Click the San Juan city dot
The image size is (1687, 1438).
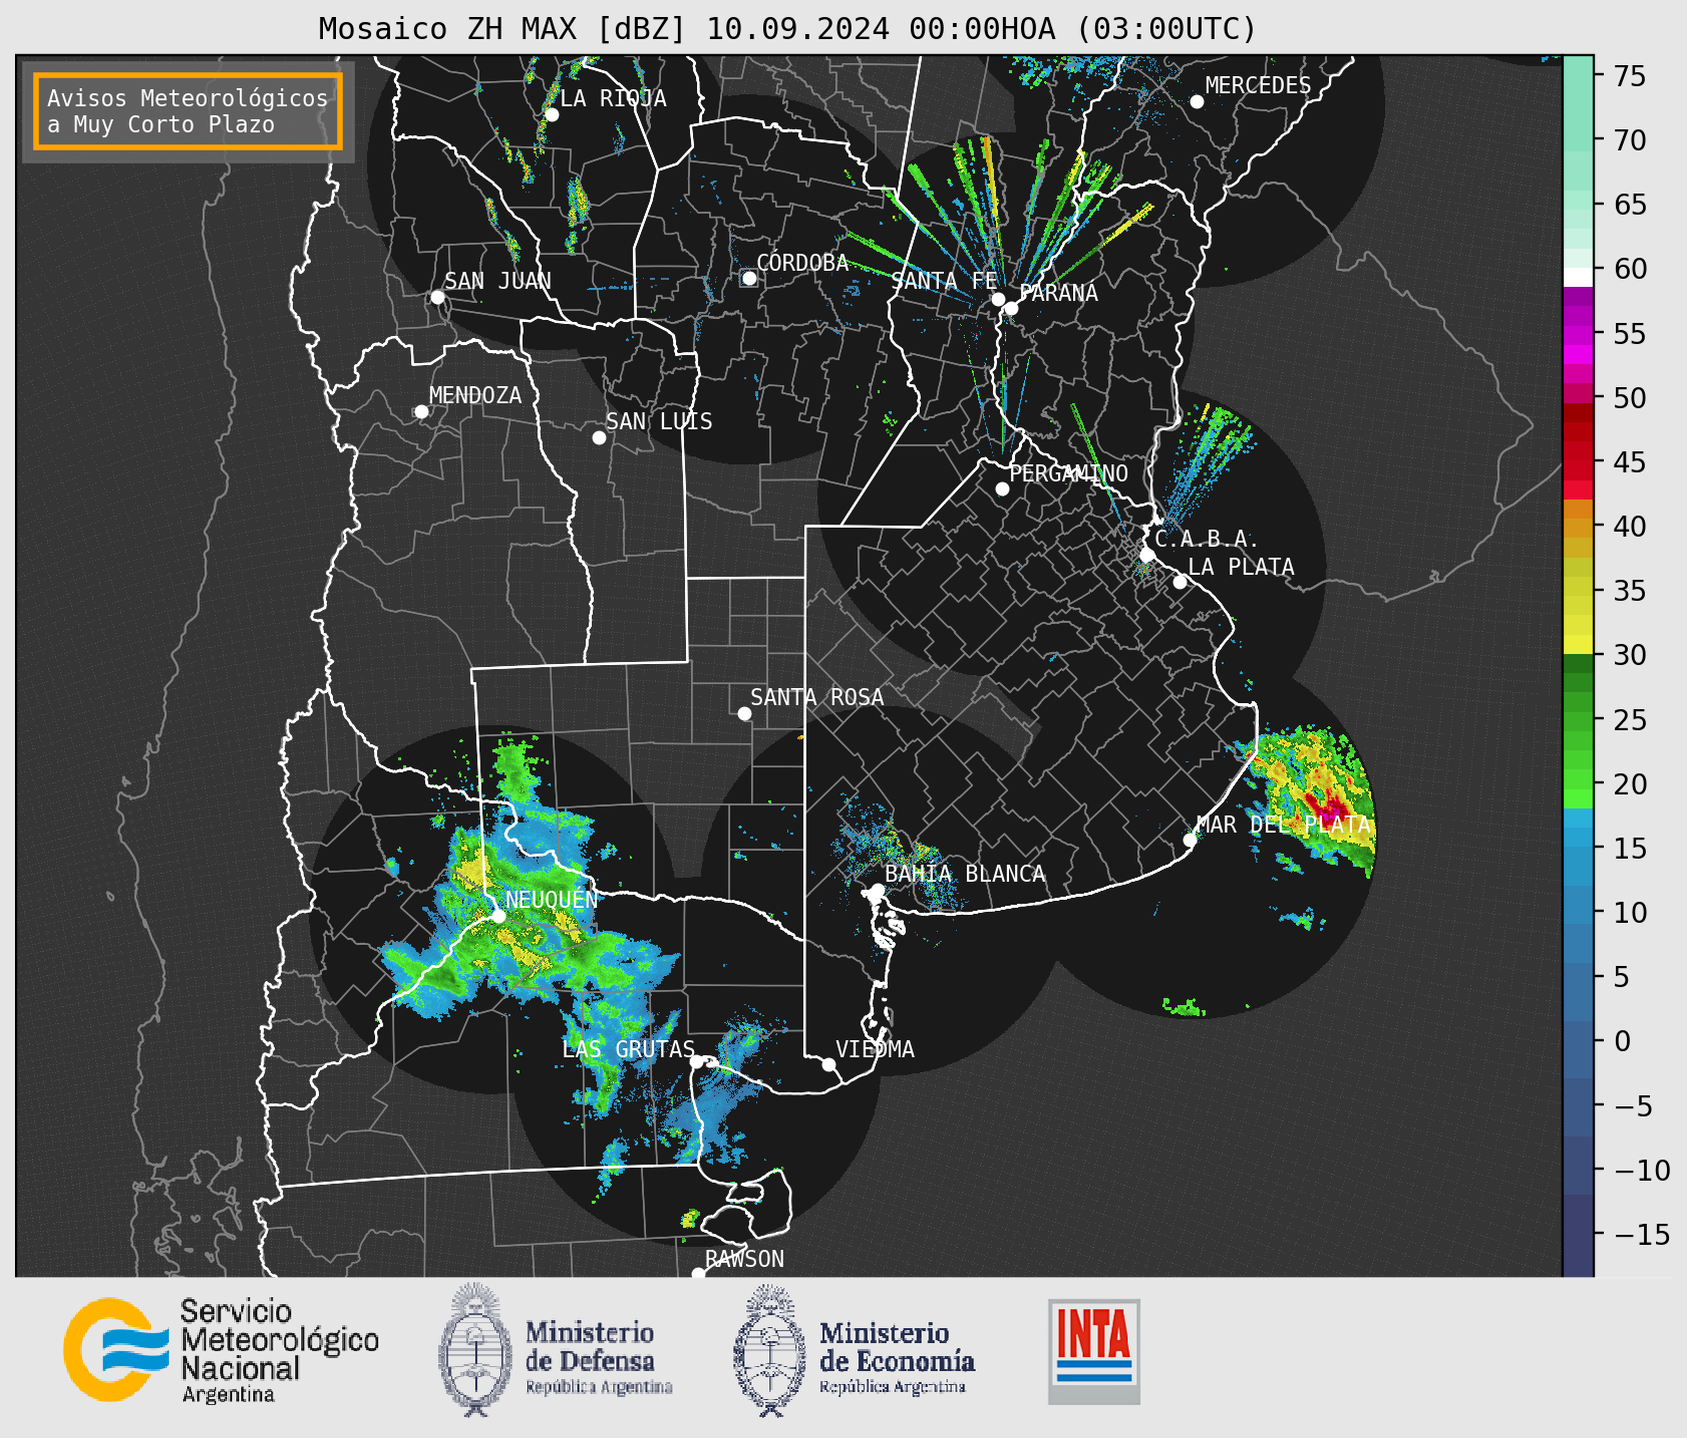tap(437, 297)
